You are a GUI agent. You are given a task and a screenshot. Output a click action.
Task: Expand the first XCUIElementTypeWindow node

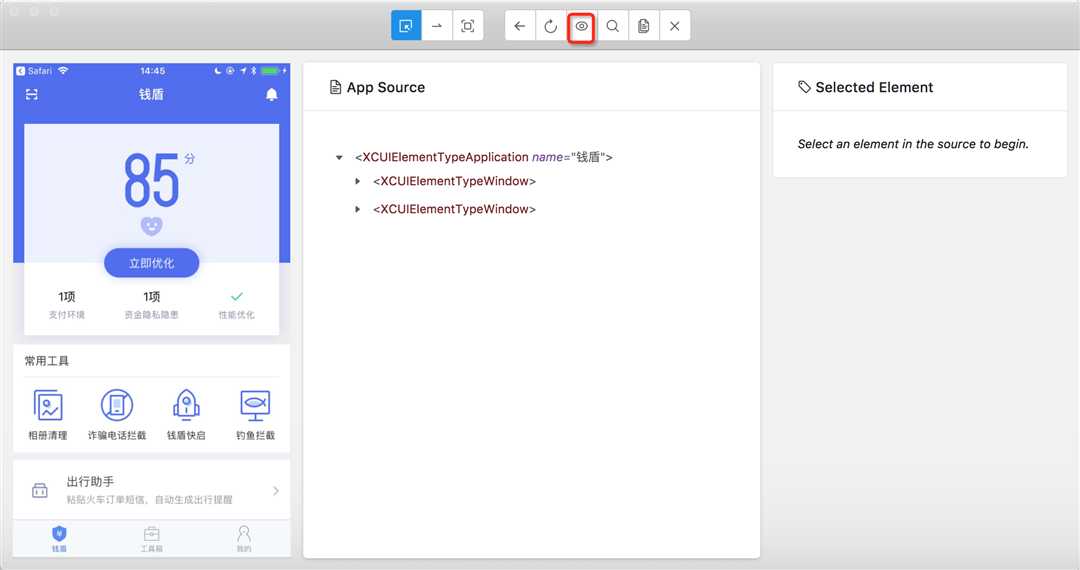coord(357,181)
